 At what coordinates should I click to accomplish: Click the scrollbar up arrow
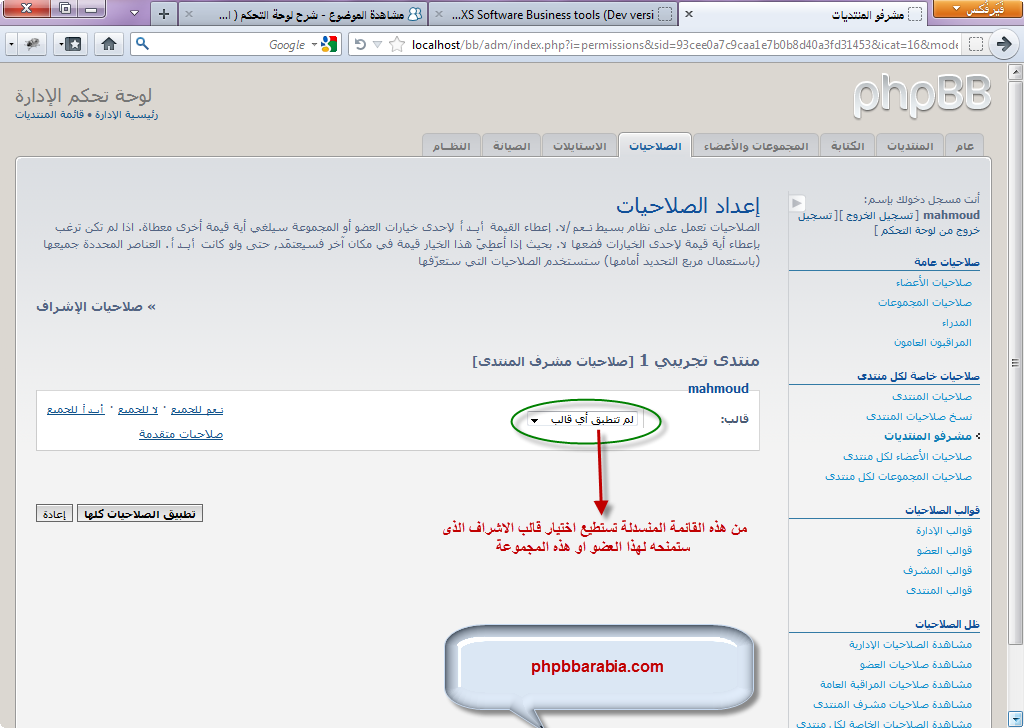1015,72
